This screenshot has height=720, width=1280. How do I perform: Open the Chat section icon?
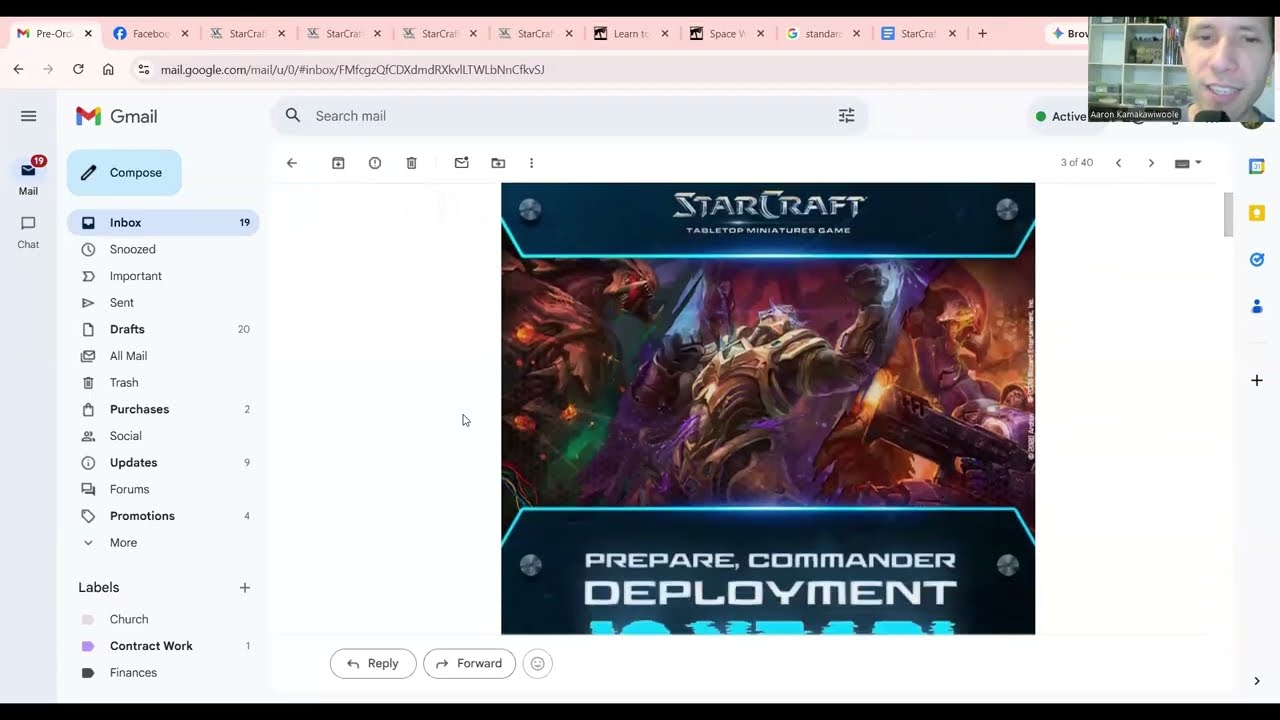[28, 224]
